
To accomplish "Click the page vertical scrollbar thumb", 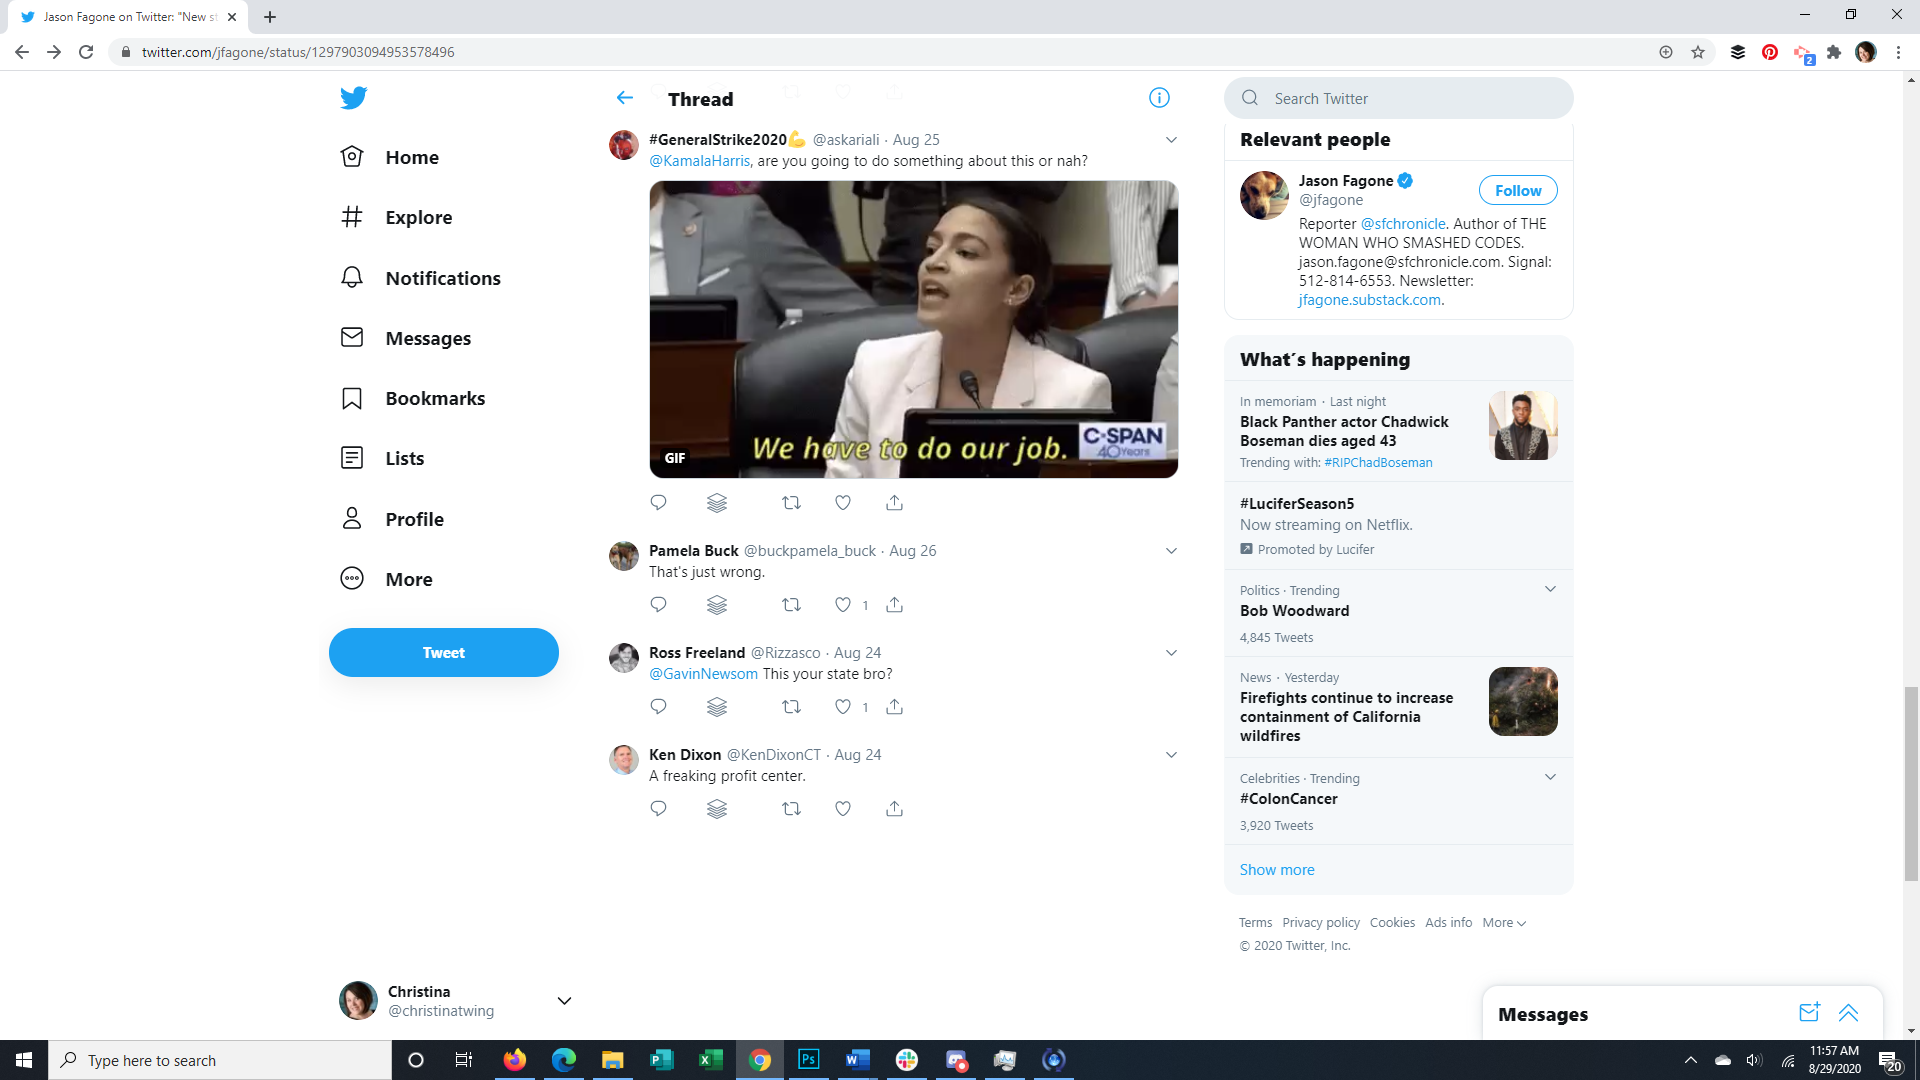I will 1911,783.
